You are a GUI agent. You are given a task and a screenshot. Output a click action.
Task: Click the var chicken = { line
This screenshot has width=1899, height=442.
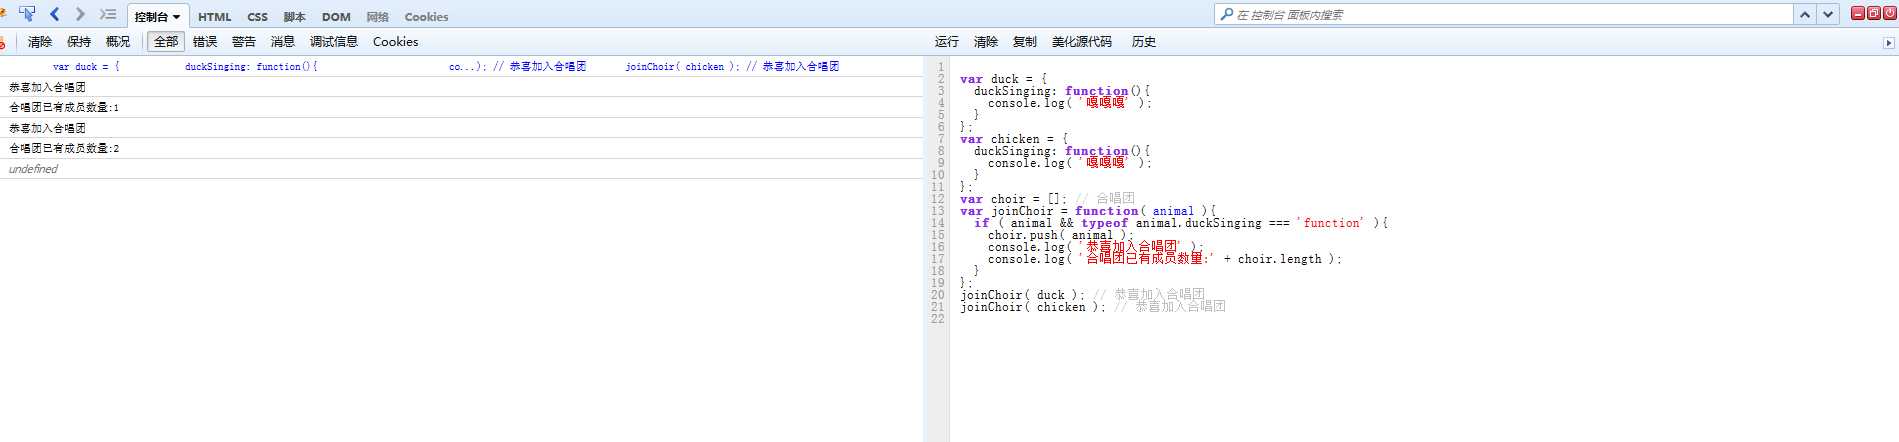(x=1014, y=139)
